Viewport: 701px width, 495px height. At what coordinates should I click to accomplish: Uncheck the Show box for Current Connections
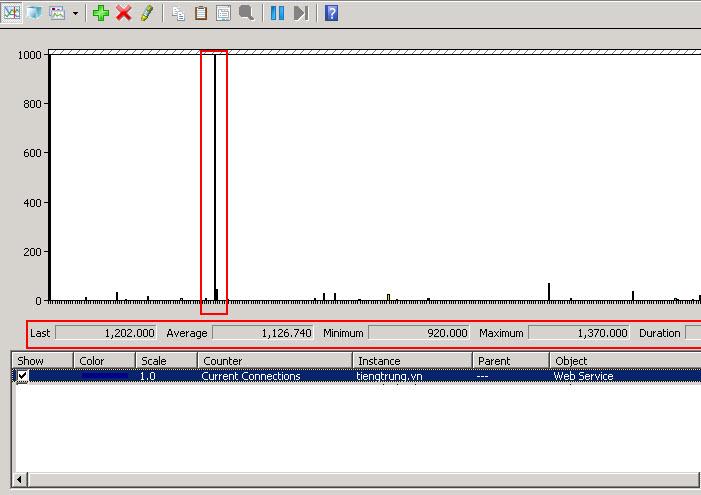click(22, 376)
